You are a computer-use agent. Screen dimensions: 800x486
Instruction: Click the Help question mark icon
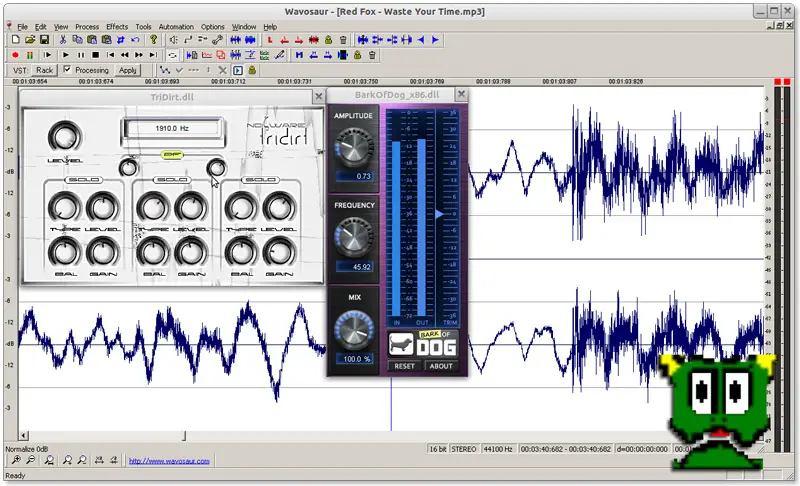[x=153, y=40]
